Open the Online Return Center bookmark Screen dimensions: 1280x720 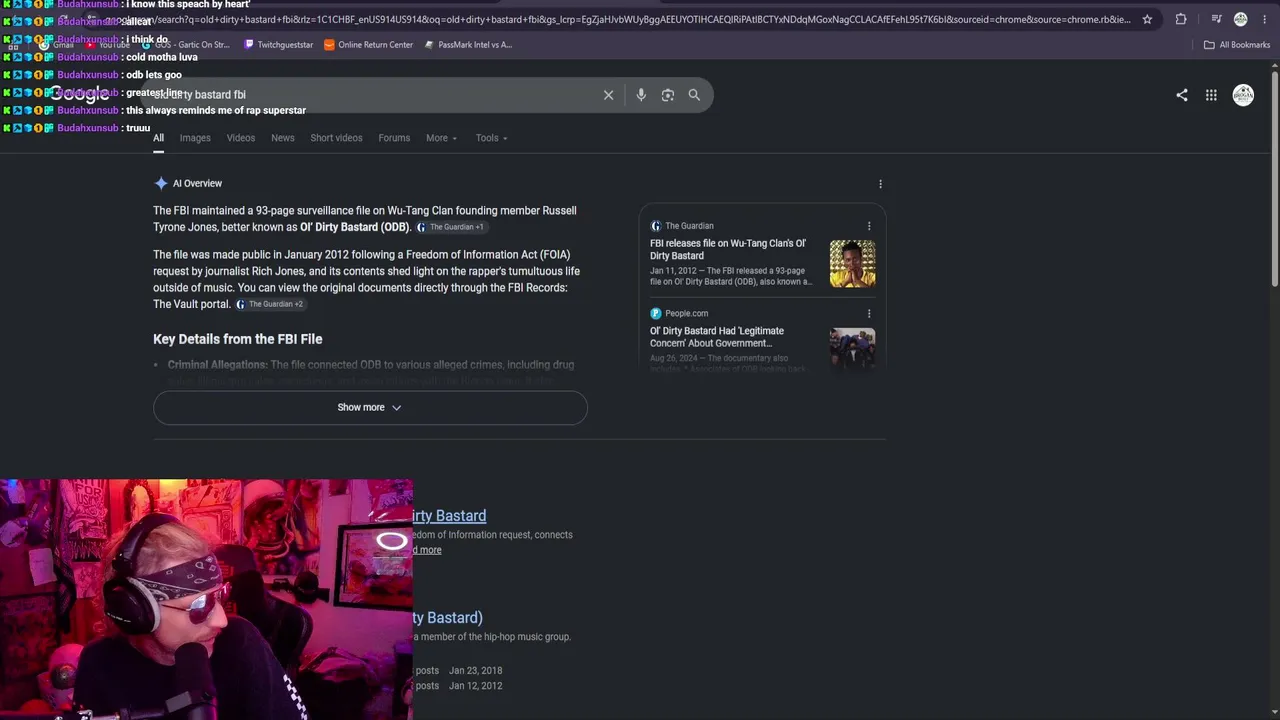[368, 45]
